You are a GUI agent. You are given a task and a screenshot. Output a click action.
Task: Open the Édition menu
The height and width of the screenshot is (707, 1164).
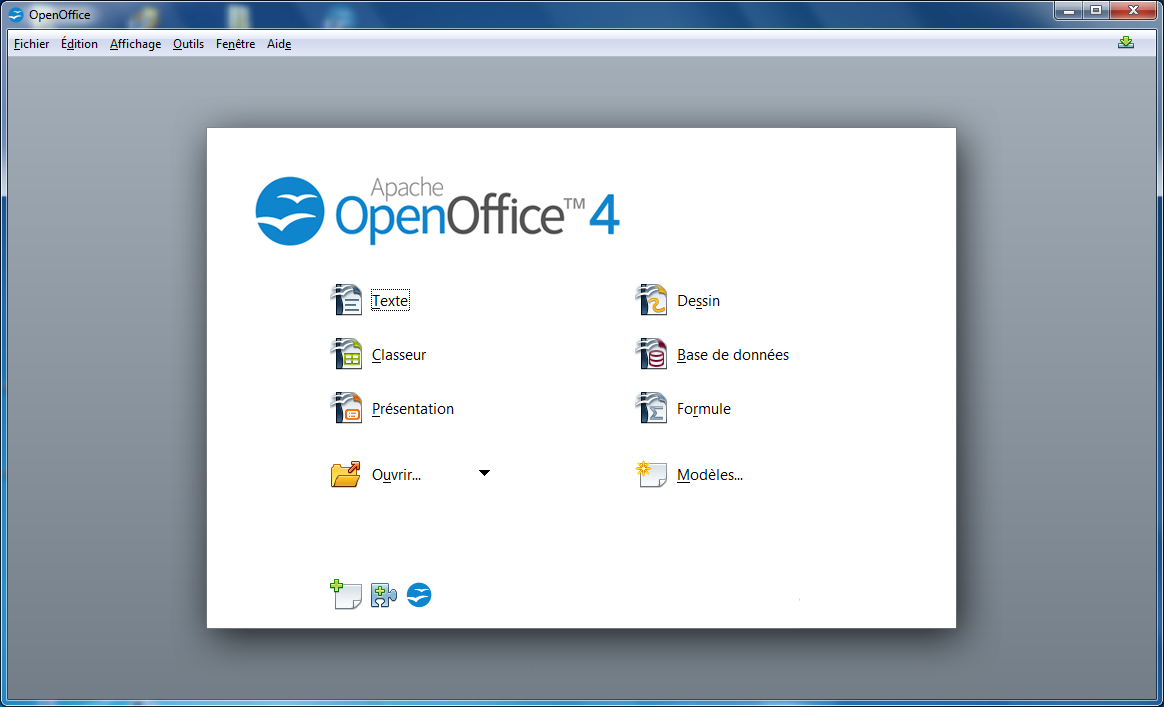pos(79,44)
